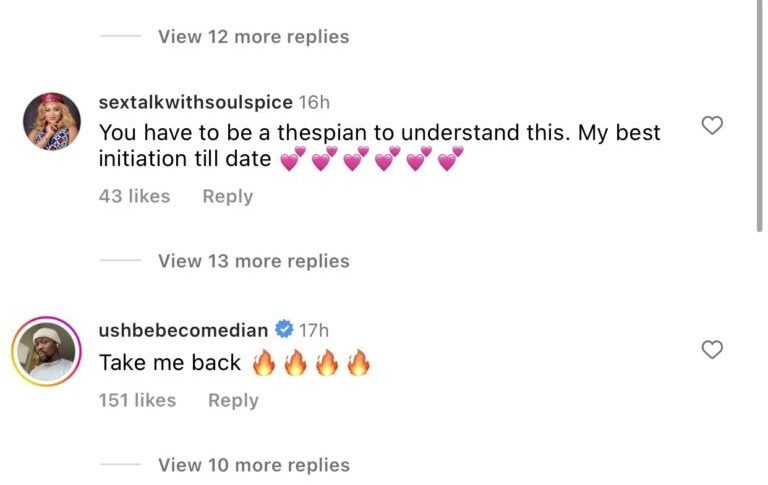Open sextalkwithsoulspice's profile picture

(52, 120)
